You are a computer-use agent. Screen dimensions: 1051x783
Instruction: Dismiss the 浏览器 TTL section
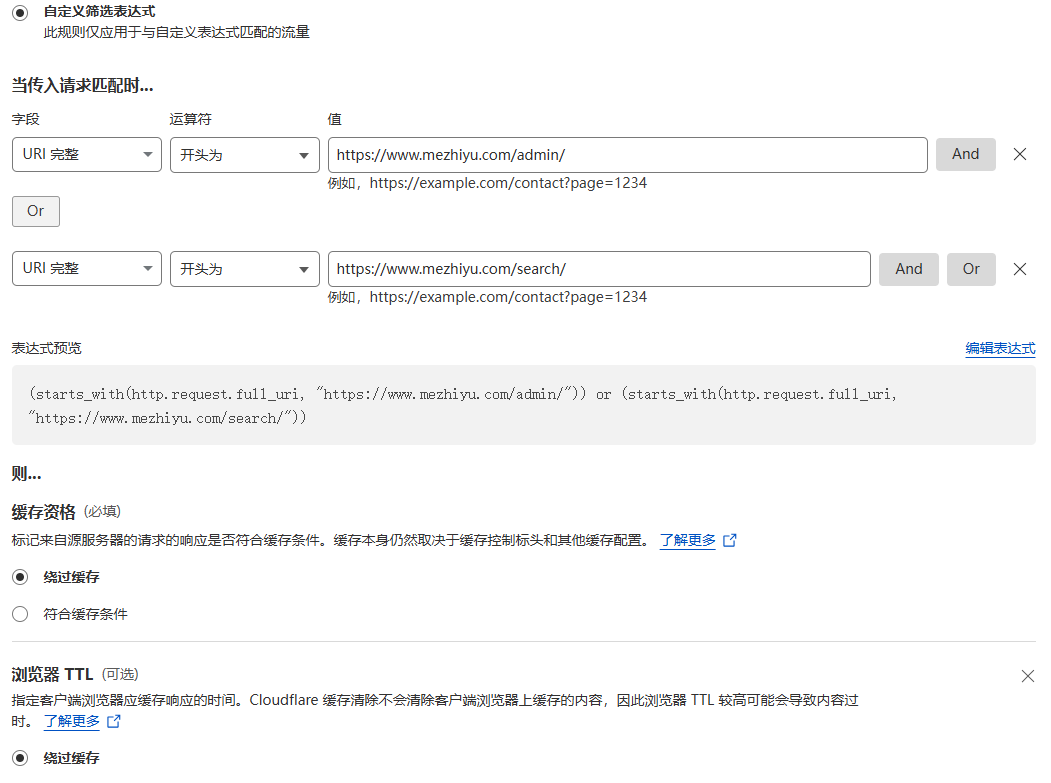(x=1028, y=676)
